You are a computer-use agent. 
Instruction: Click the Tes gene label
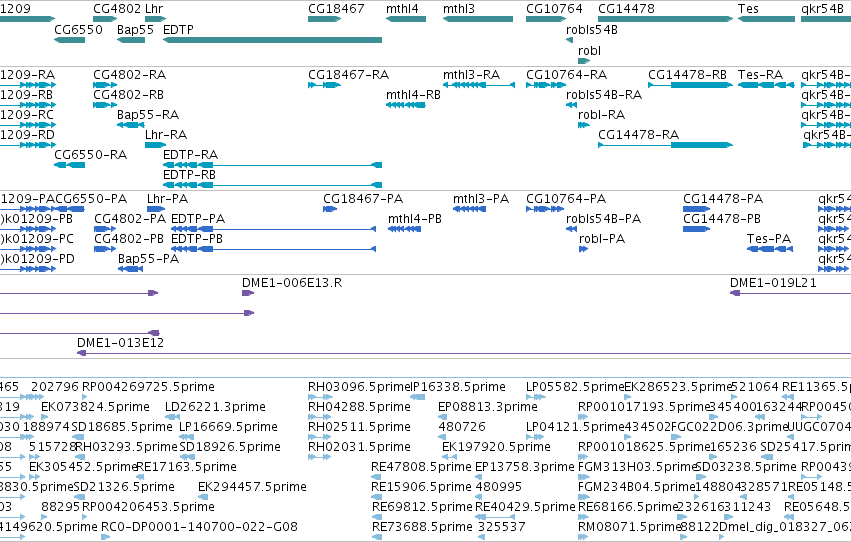click(x=748, y=9)
